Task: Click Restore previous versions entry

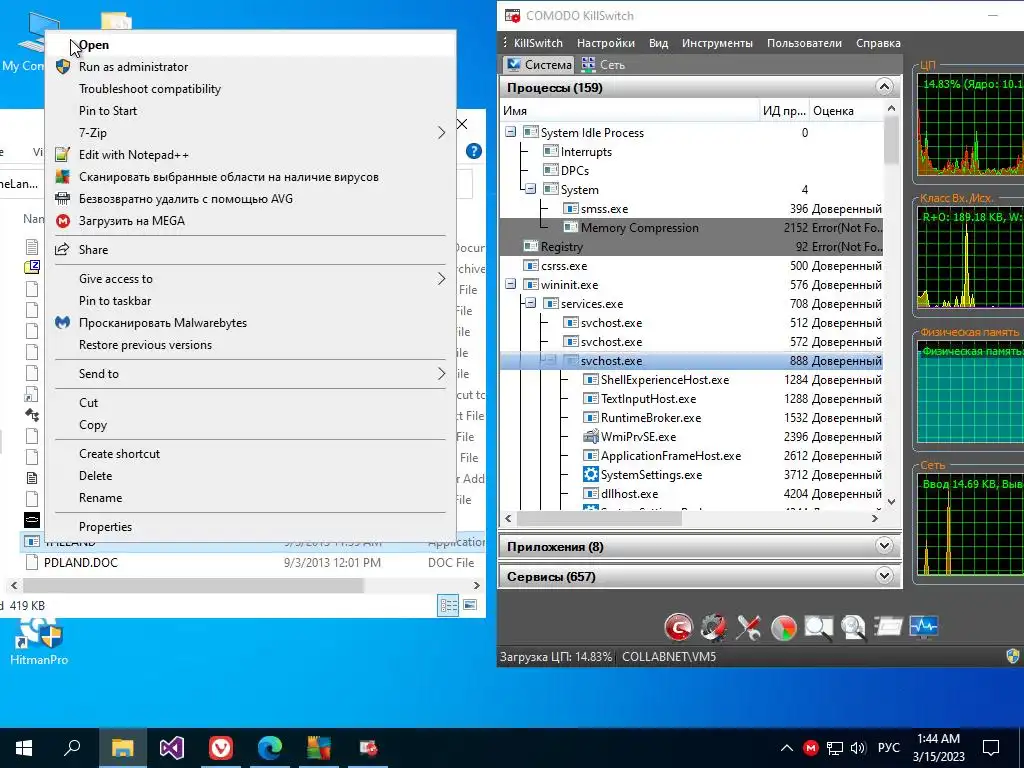Action: click(250, 345)
